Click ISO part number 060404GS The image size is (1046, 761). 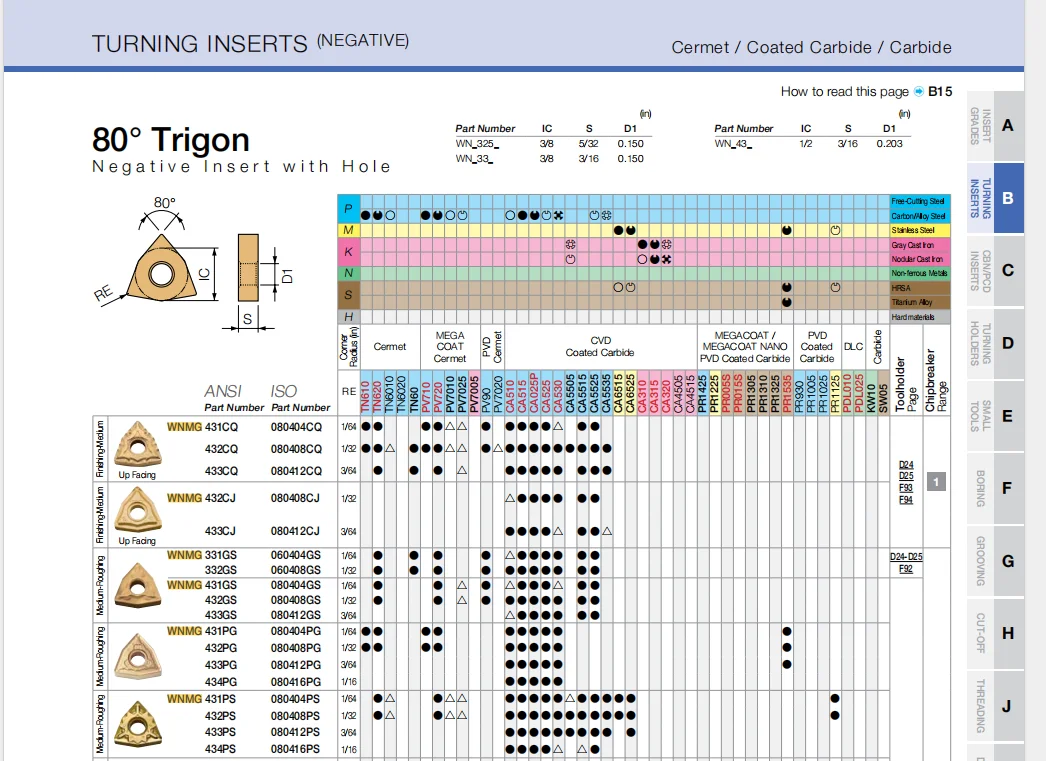(296, 555)
